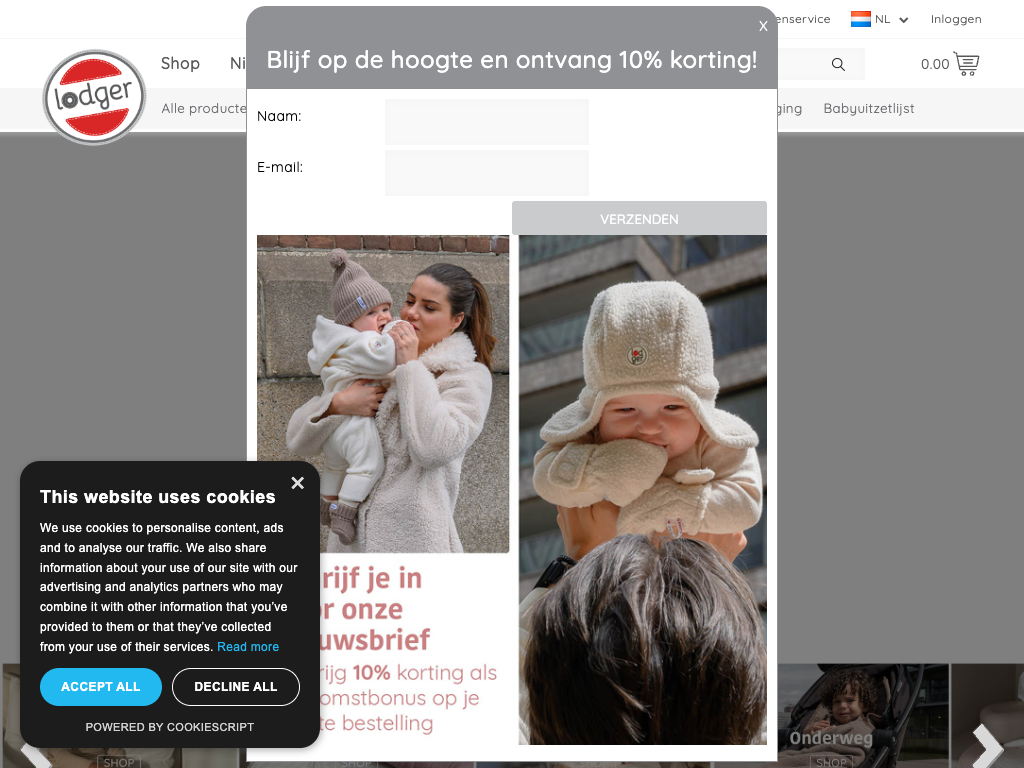Accept all cookies
The image size is (1024, 768).
tap(101, 687)
